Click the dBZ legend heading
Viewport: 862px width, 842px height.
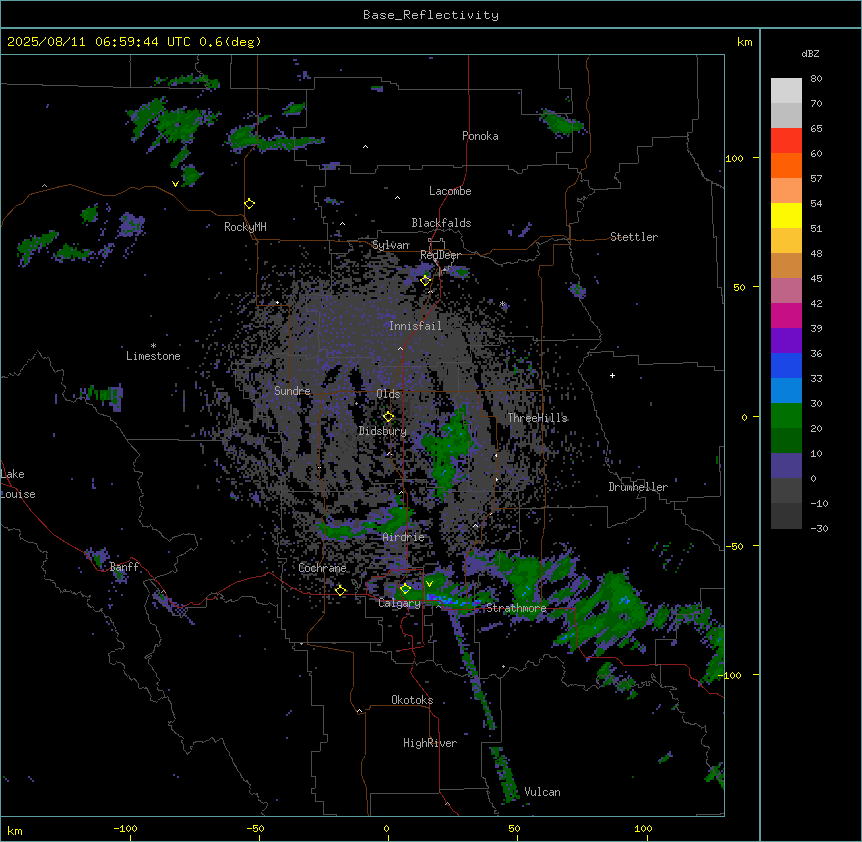(x=810, y=53)
